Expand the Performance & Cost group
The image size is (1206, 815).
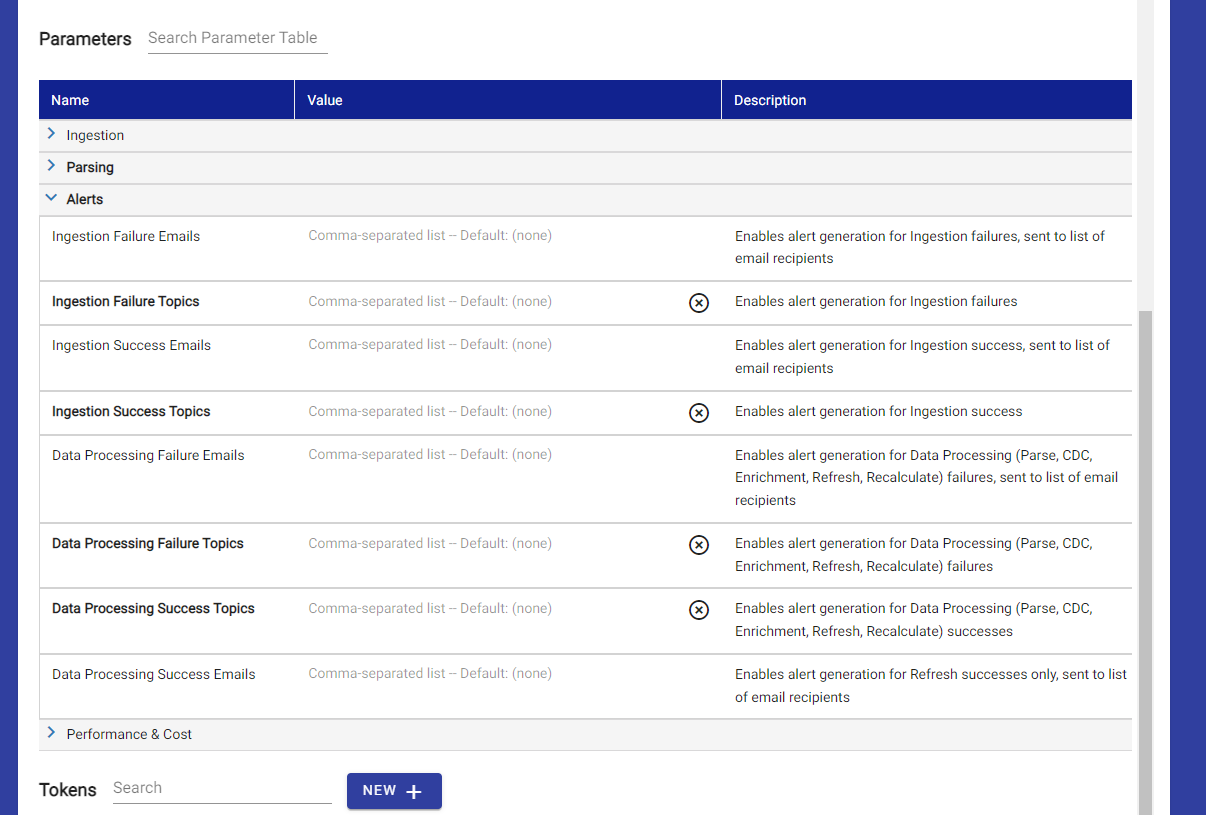[51, 733]
